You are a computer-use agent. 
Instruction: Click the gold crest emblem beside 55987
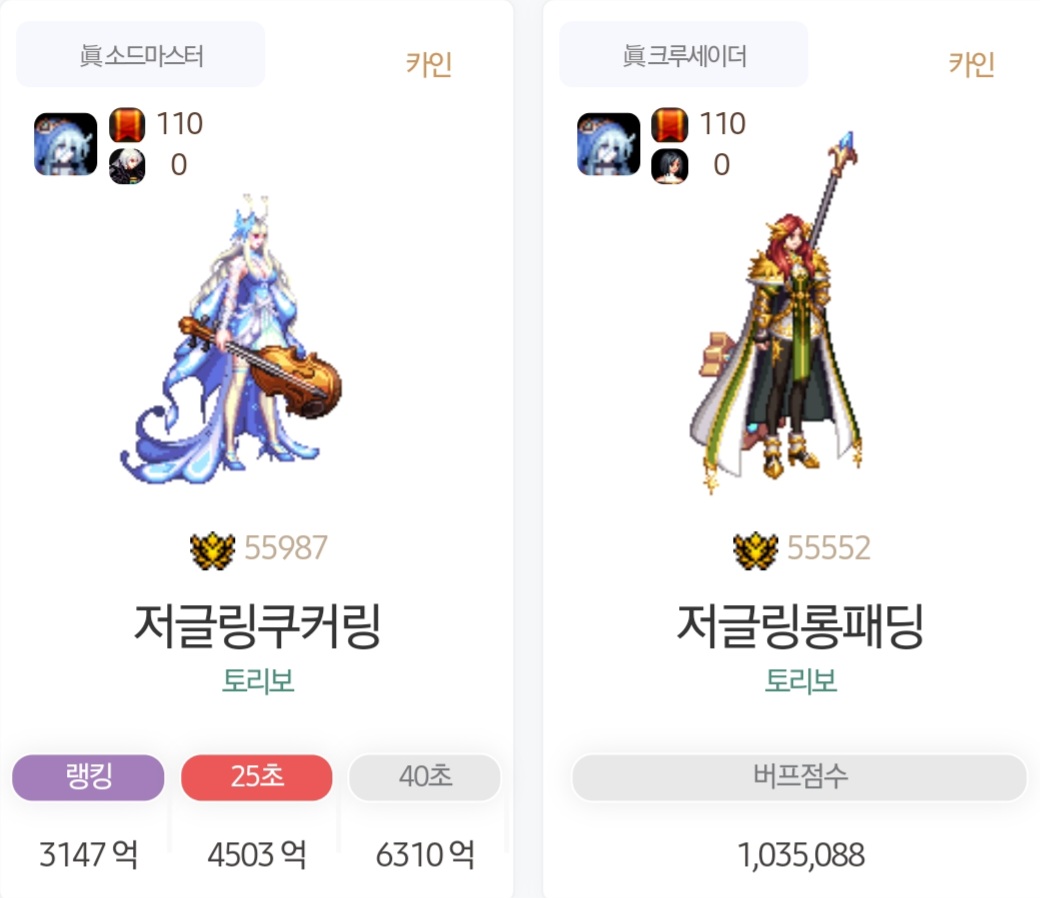(x=212, y=550)
